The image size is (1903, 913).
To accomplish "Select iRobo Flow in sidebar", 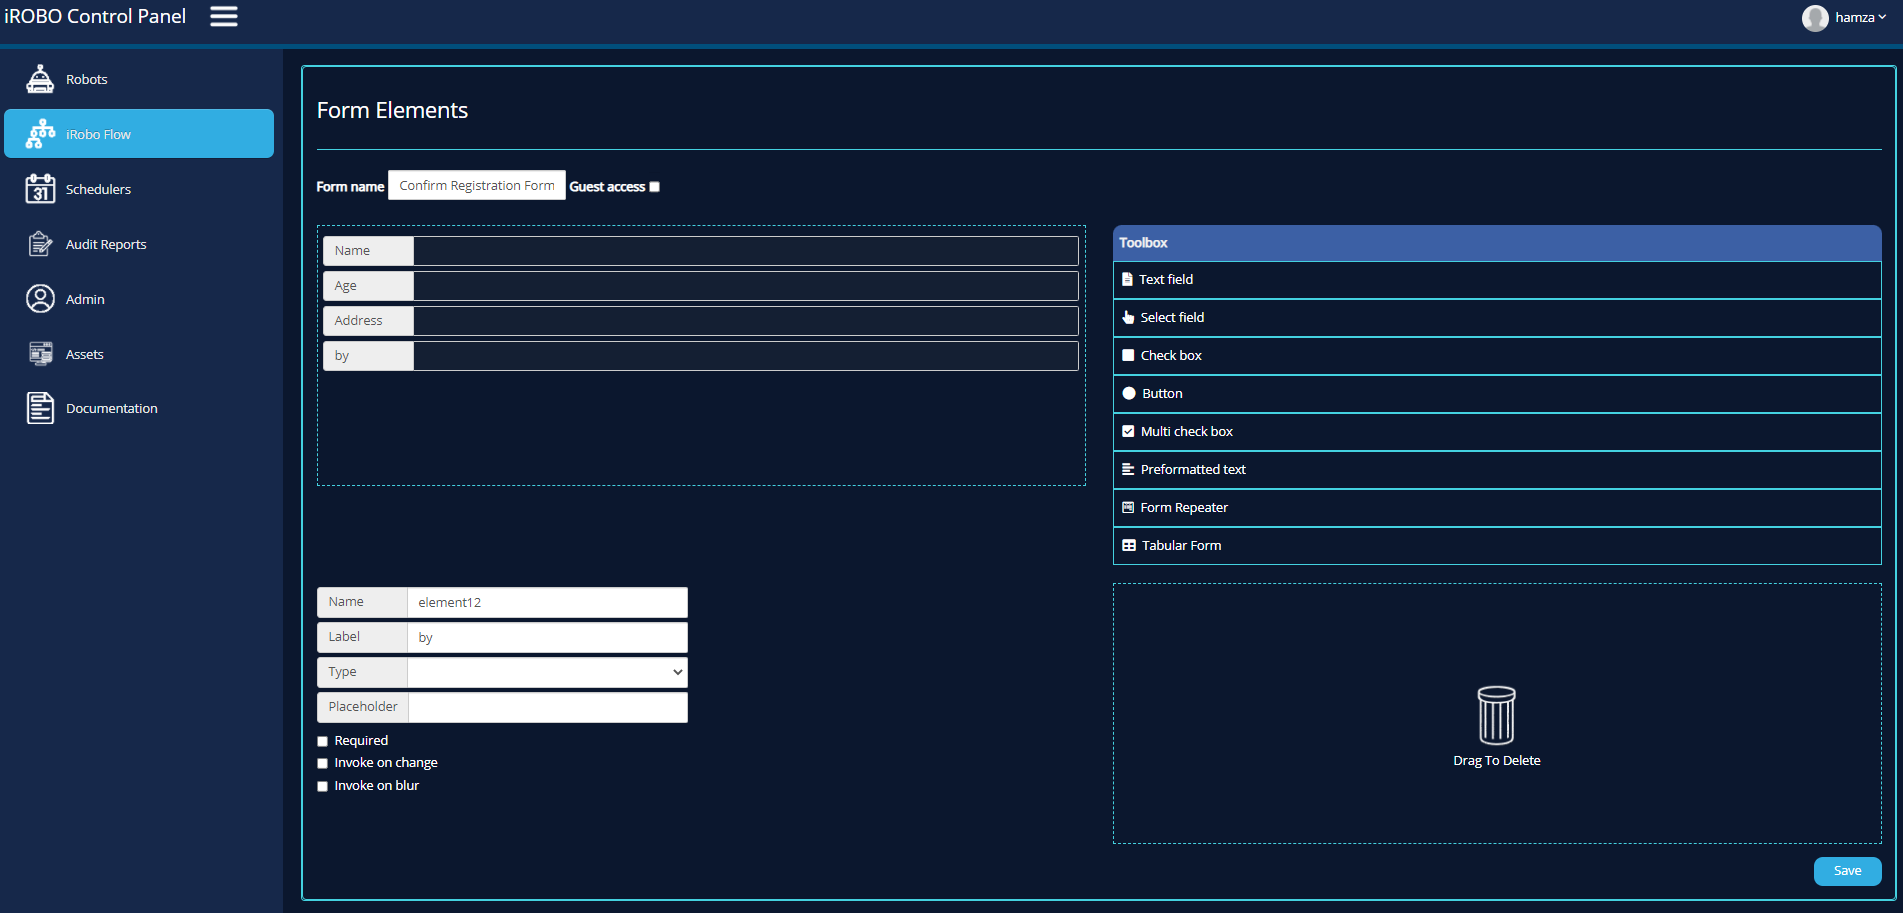I will 139,134.
